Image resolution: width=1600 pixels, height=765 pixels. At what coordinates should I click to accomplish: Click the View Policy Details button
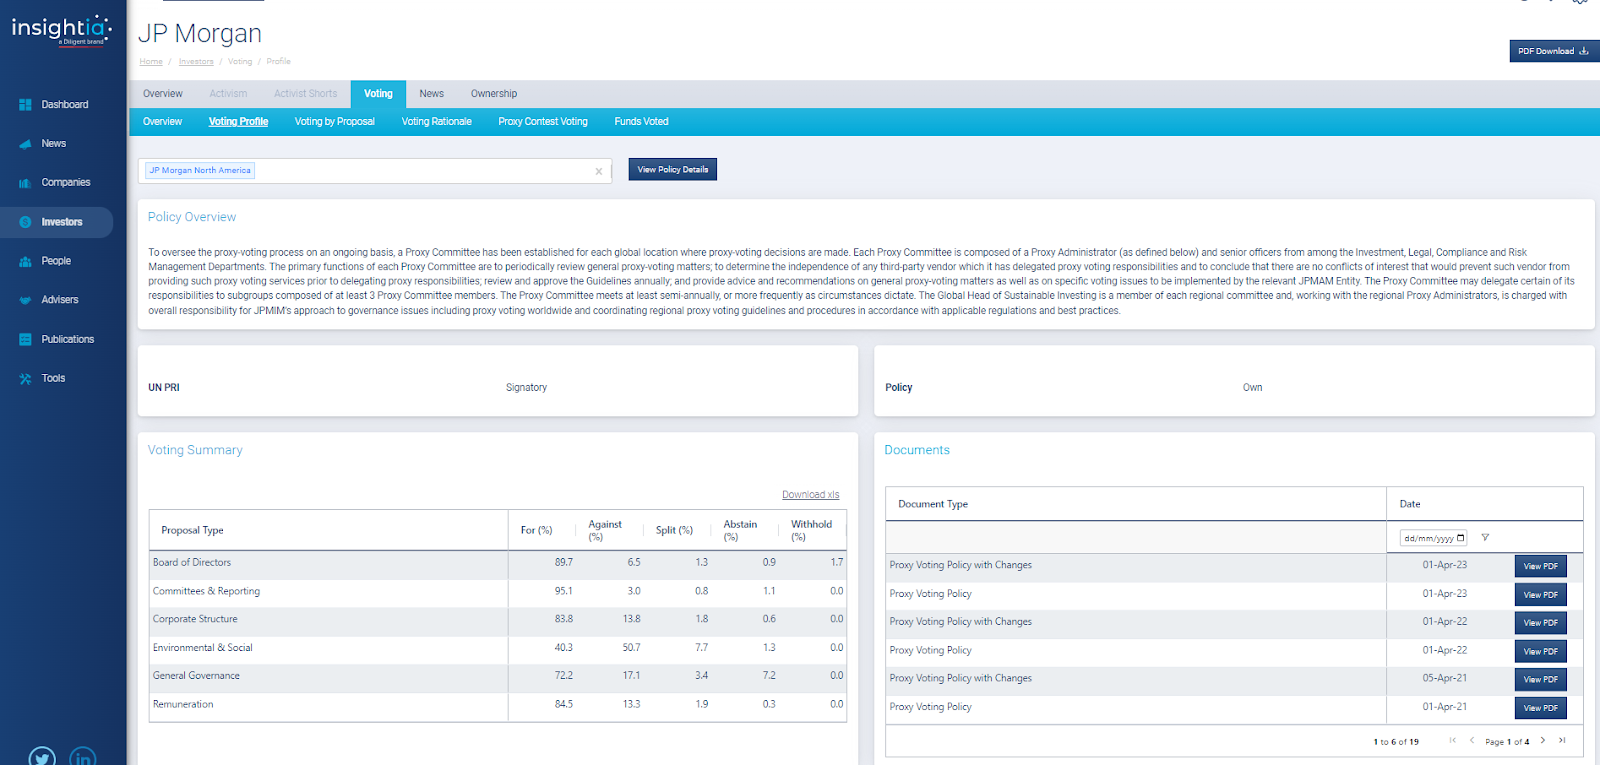tap(672, 170)
